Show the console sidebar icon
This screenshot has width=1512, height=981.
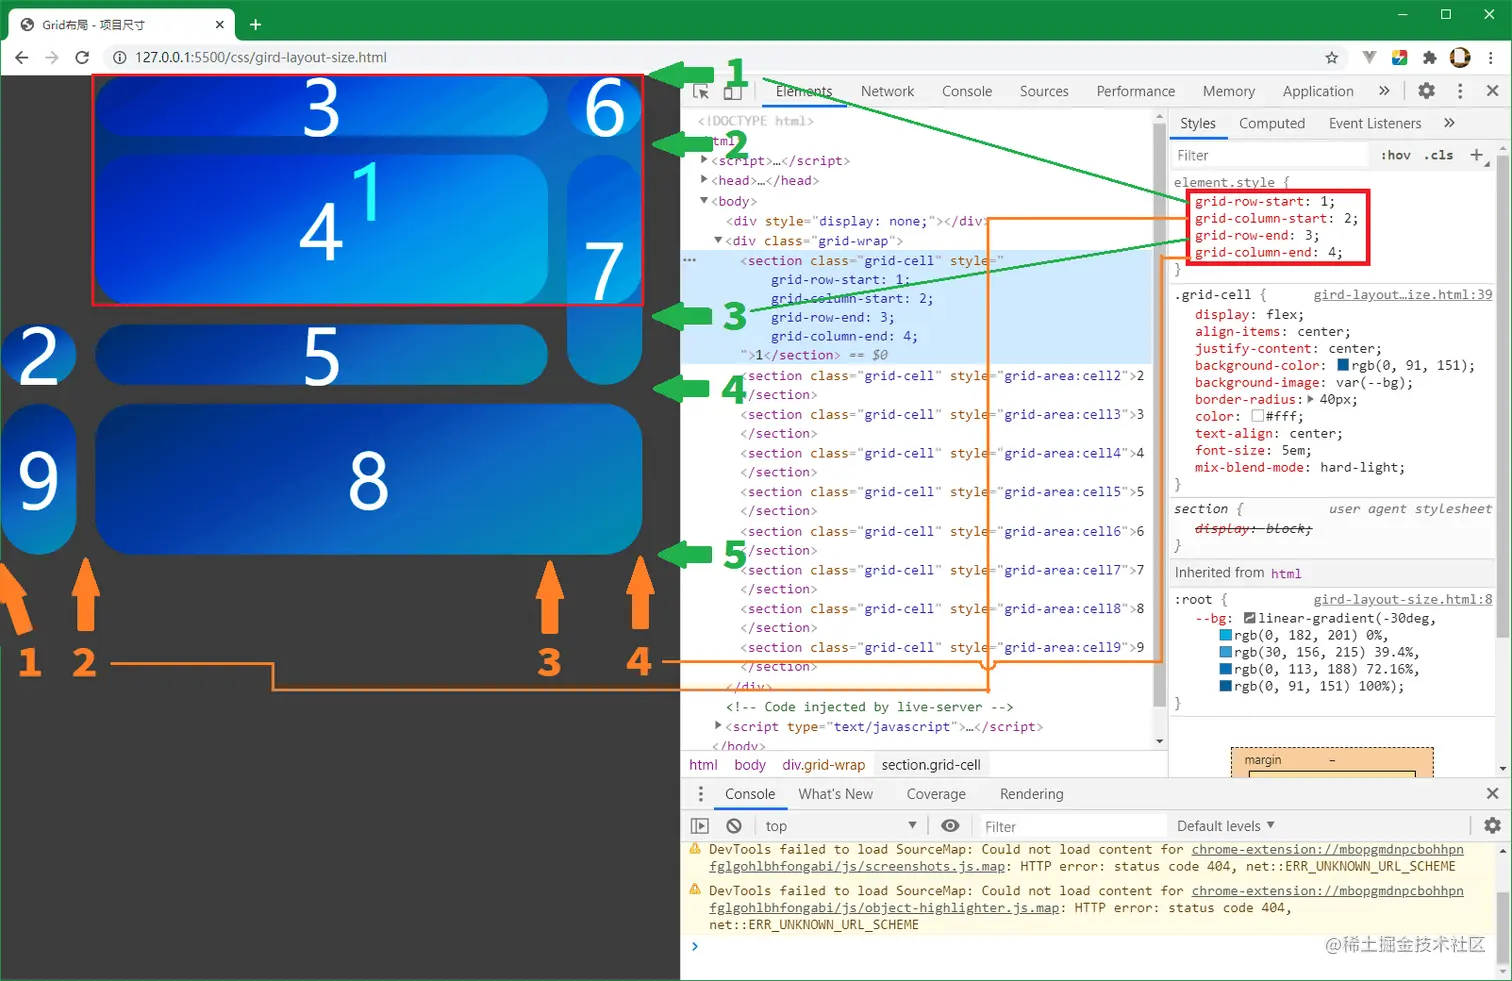click(700, 825)
